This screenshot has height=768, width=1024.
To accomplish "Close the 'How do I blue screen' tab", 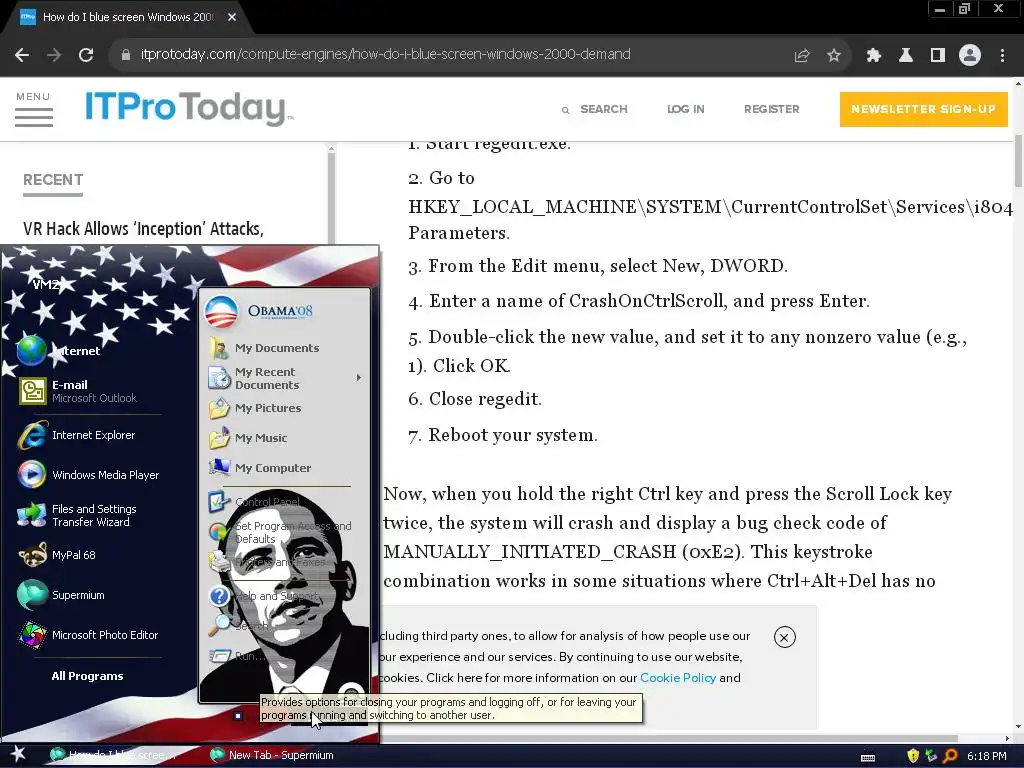I will point(232,17).
